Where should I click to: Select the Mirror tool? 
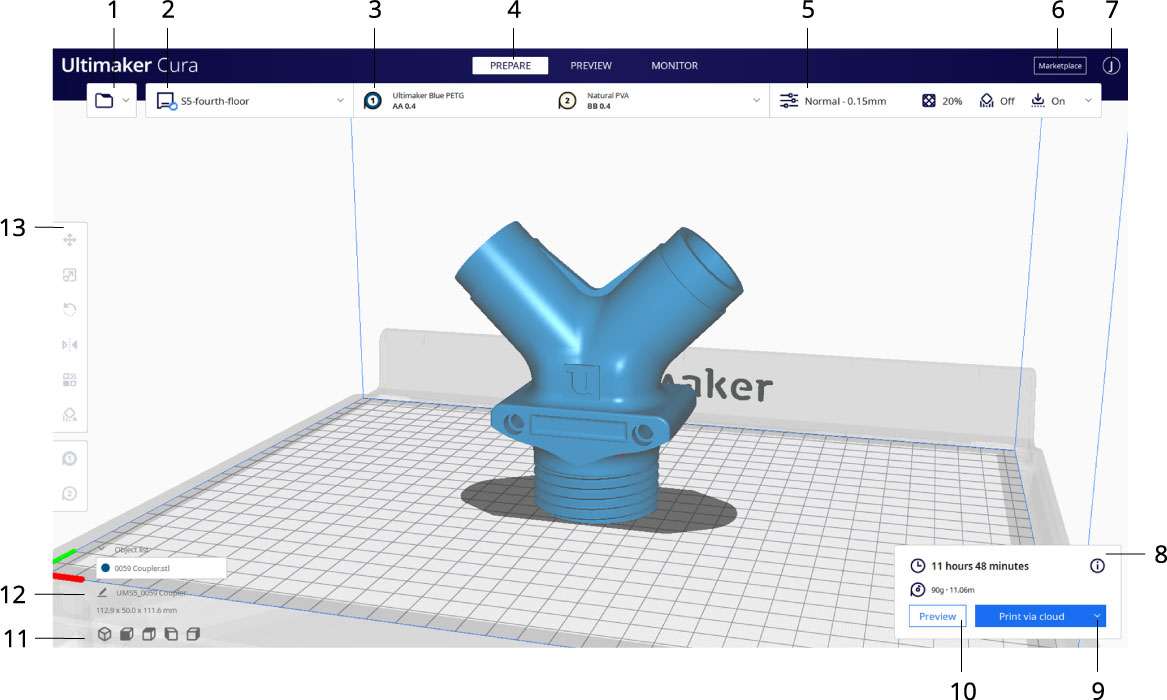point(69,344)
